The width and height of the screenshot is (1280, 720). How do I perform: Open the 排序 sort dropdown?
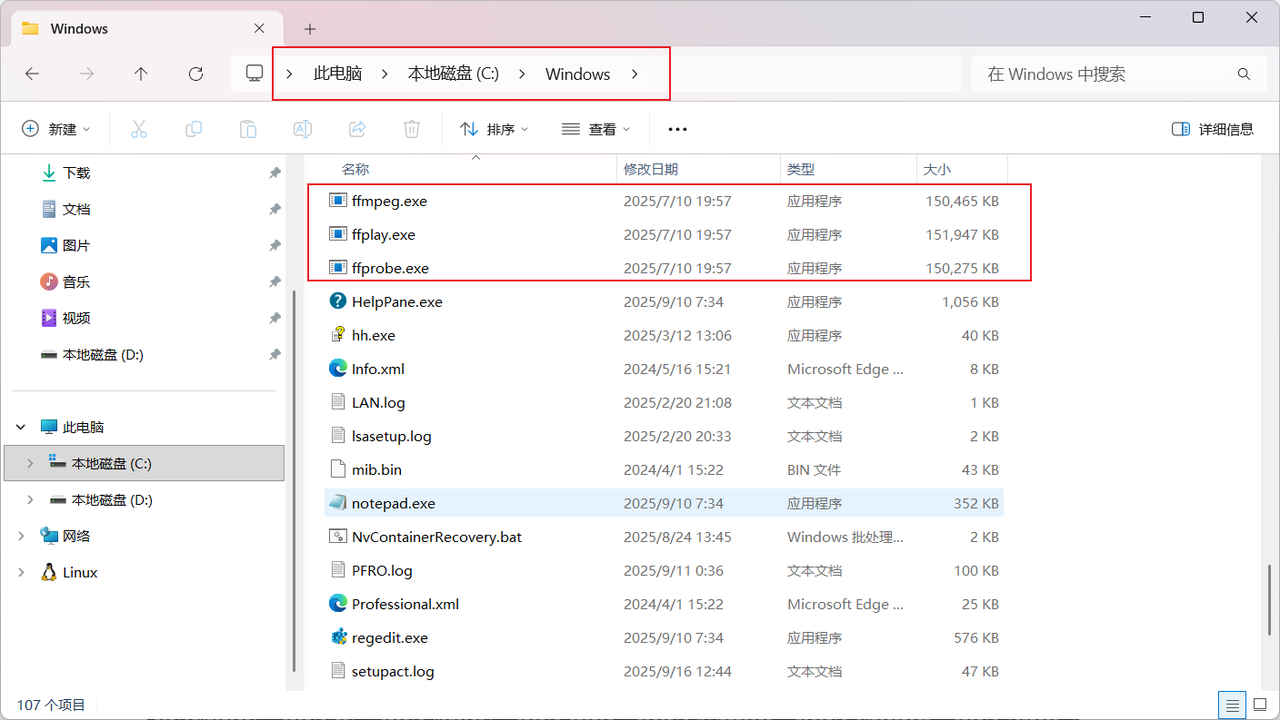(494, 129)
